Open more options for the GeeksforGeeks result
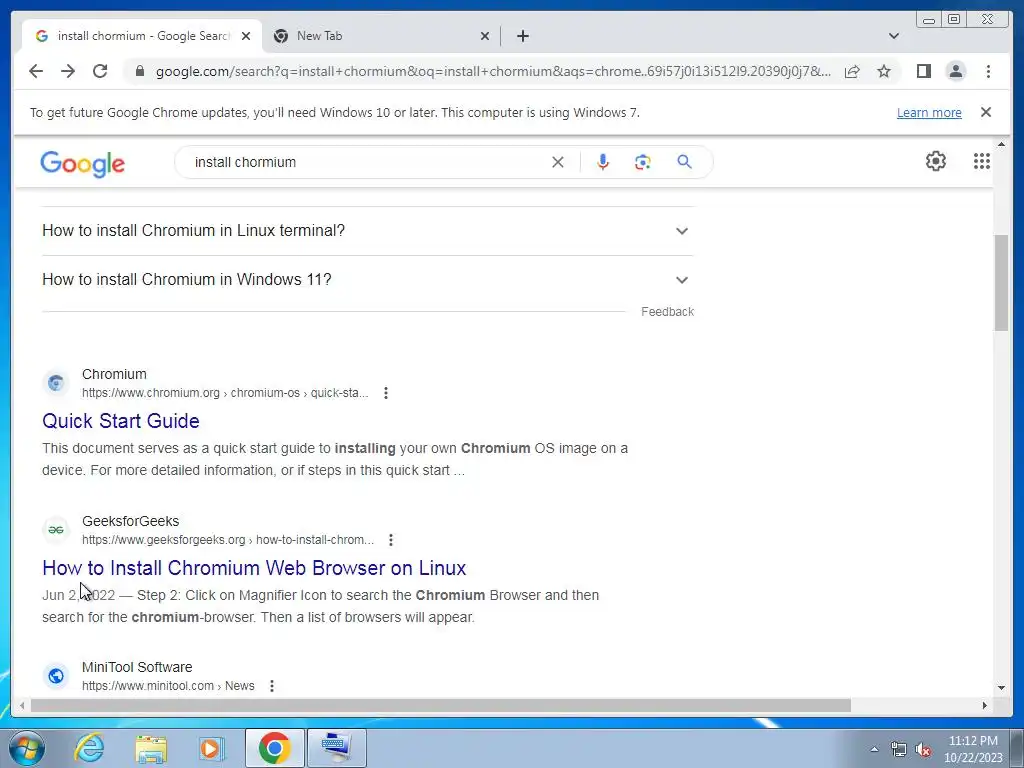 [391, 539]
